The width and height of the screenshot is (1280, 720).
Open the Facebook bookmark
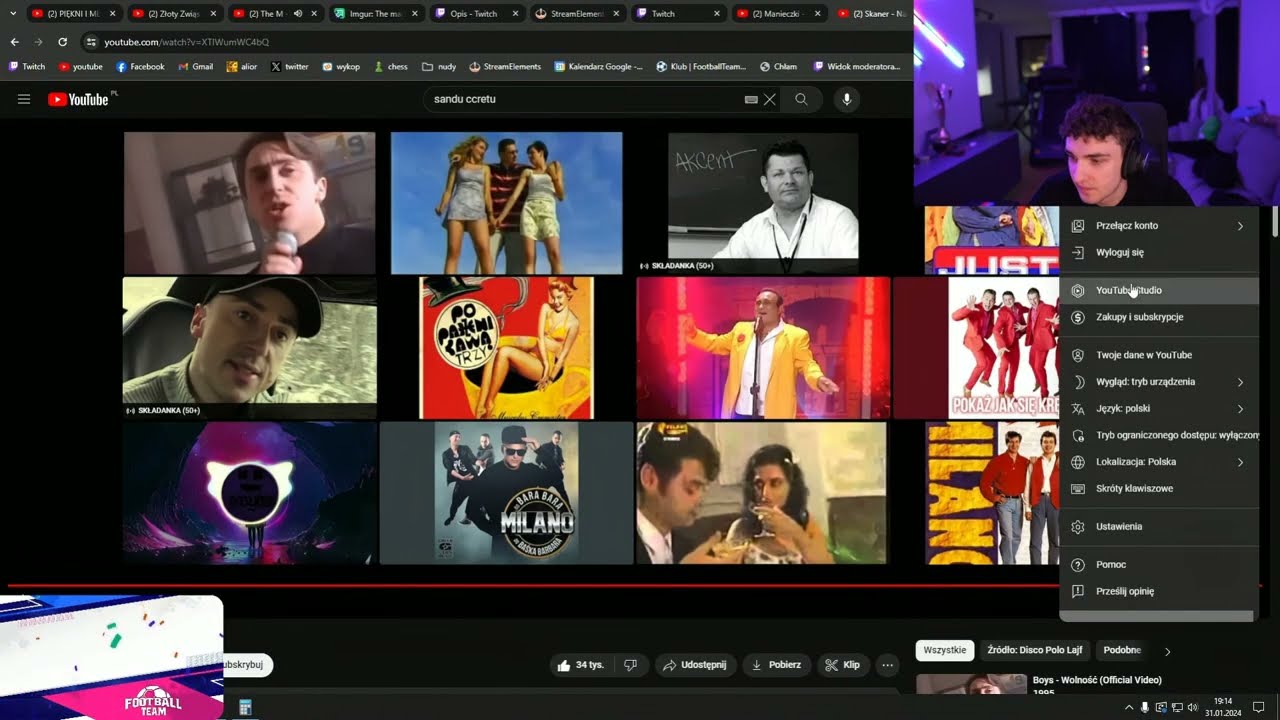point(141,67)
